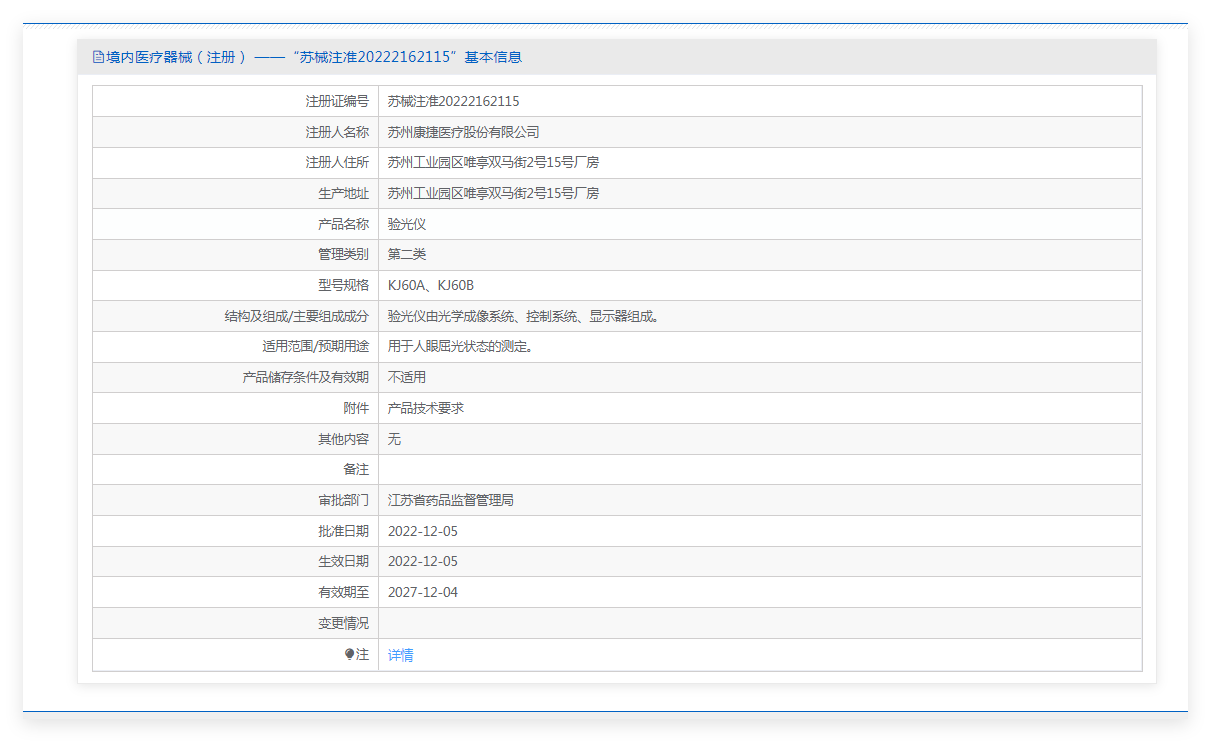Click the 生效日期 label

pyautogui.click(x=343, y=561)
